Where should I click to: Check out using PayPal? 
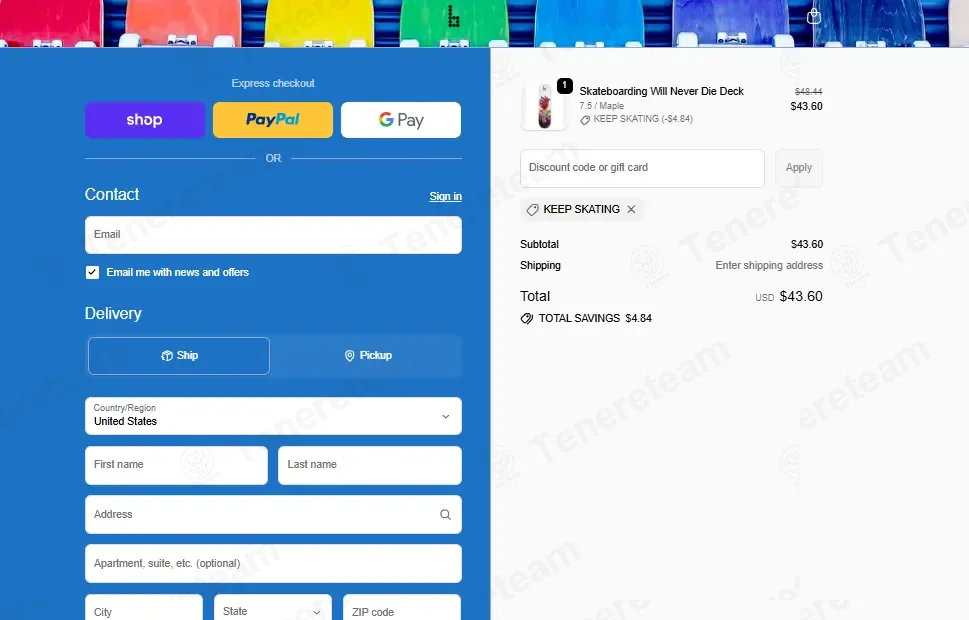(x=273, y=120)
